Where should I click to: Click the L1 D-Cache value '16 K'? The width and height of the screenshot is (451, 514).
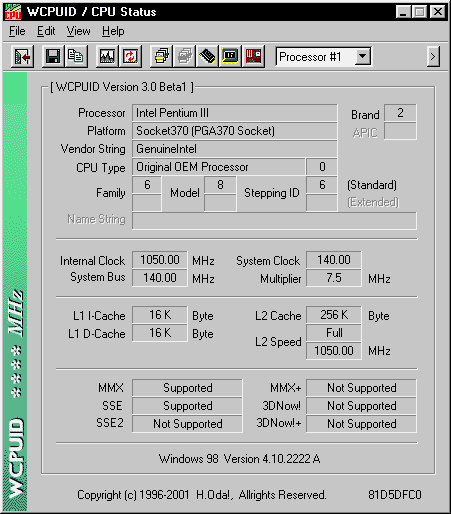point(160,333)
